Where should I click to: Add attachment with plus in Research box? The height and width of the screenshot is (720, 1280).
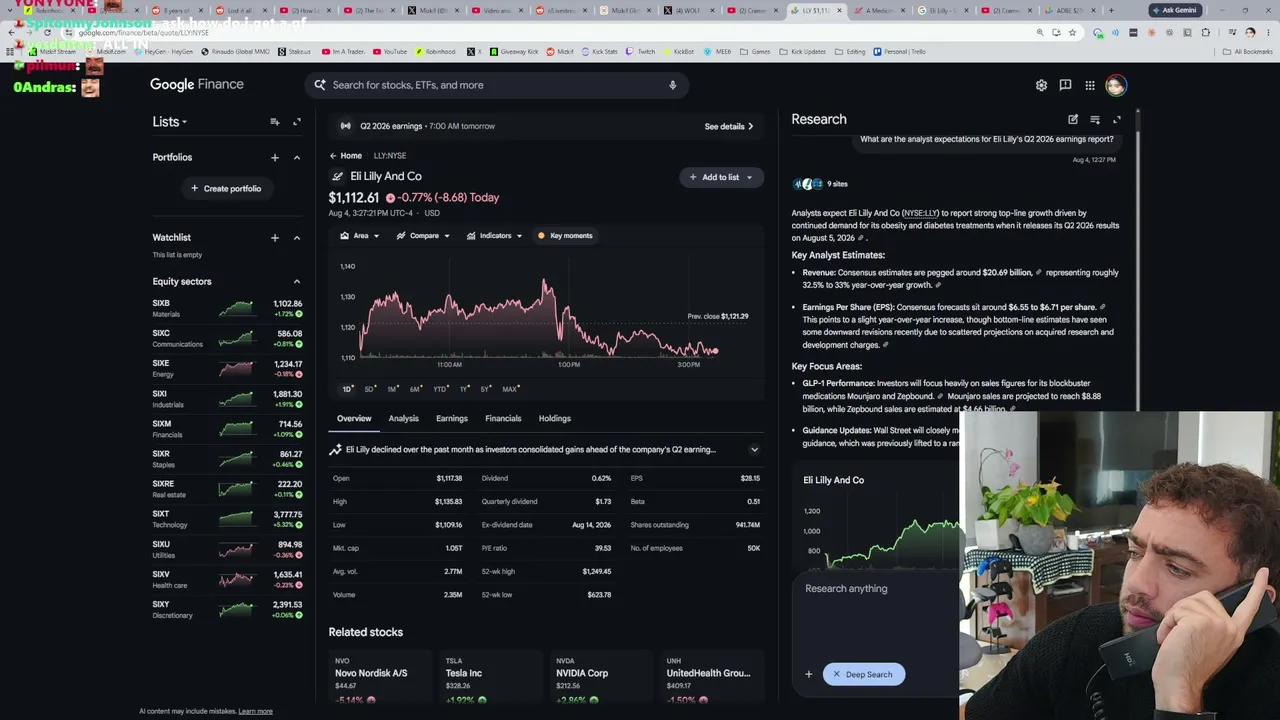click(x=809, y=674)
